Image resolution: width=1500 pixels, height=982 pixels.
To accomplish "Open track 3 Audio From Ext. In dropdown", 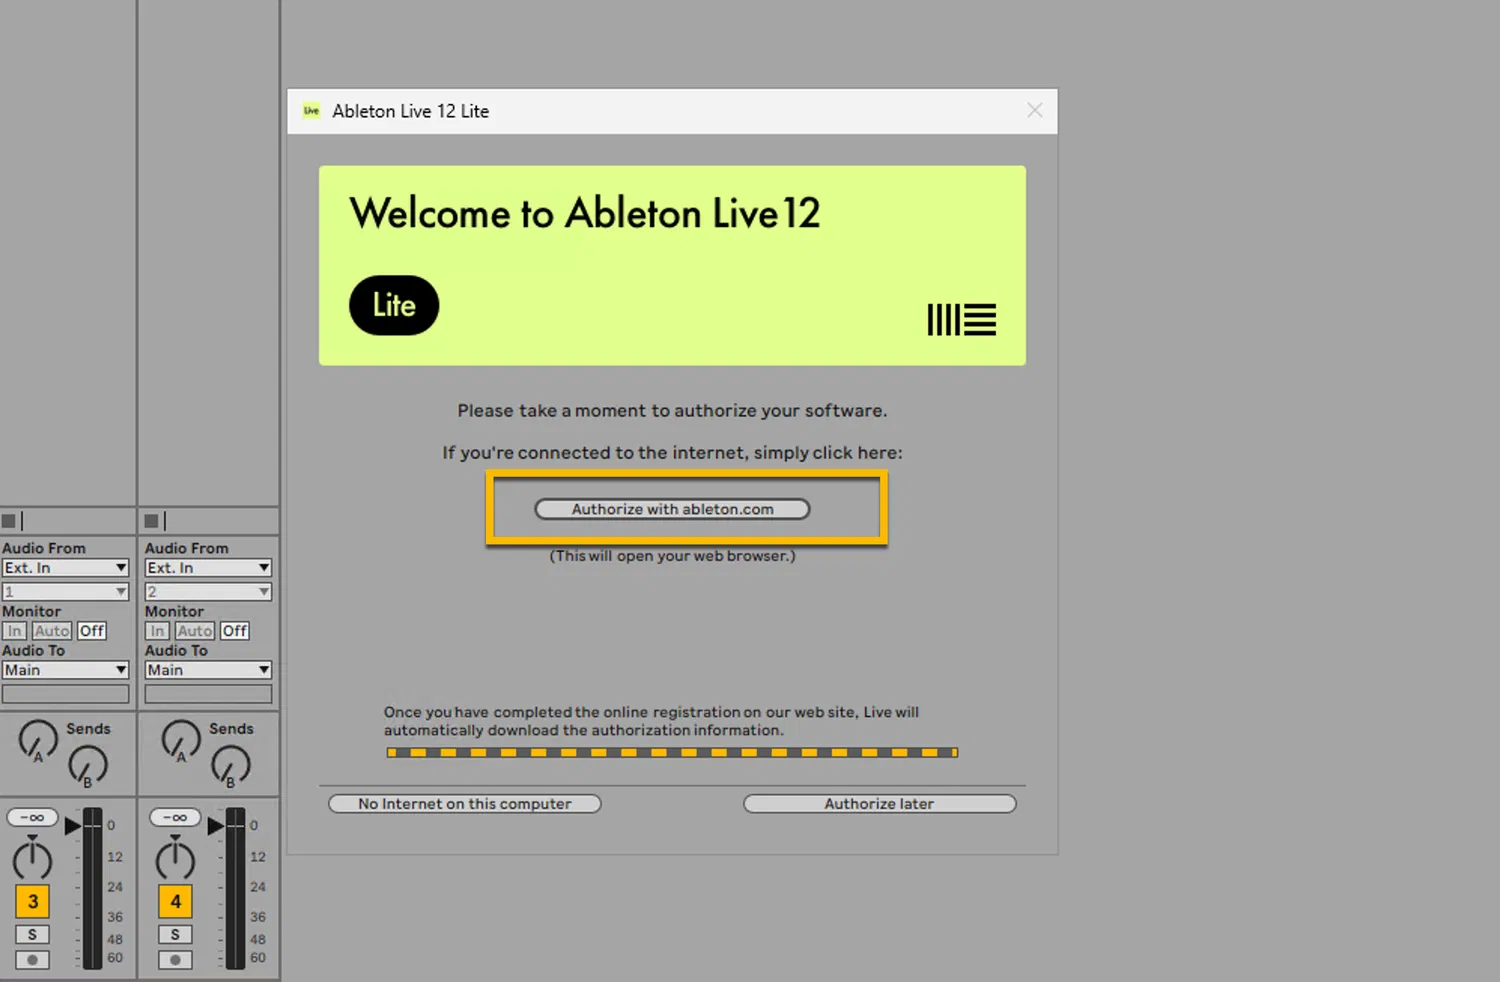I will (x=65, y=568).
